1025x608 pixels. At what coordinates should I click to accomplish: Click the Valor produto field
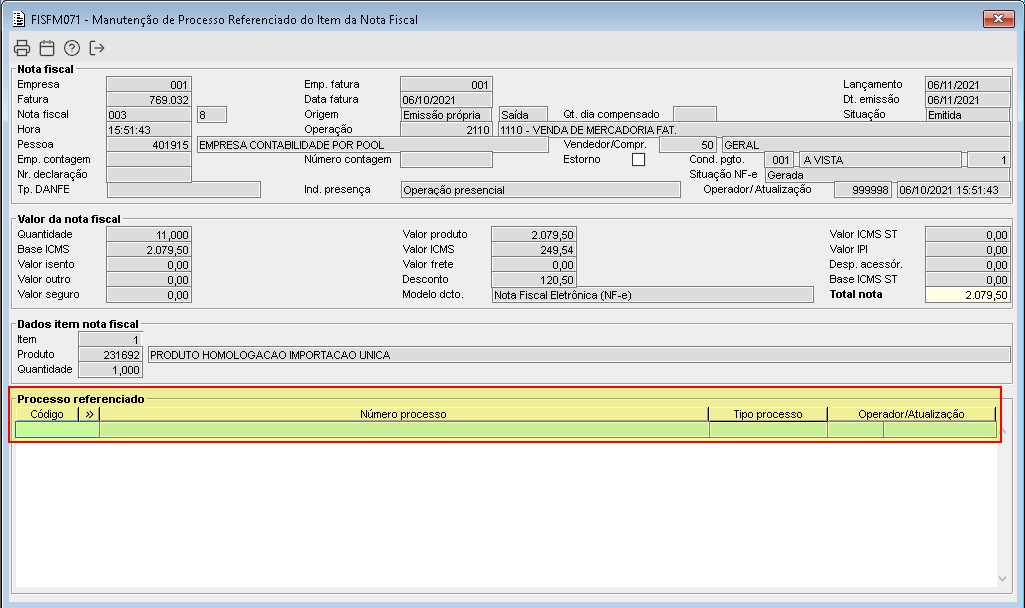[534, 235]
